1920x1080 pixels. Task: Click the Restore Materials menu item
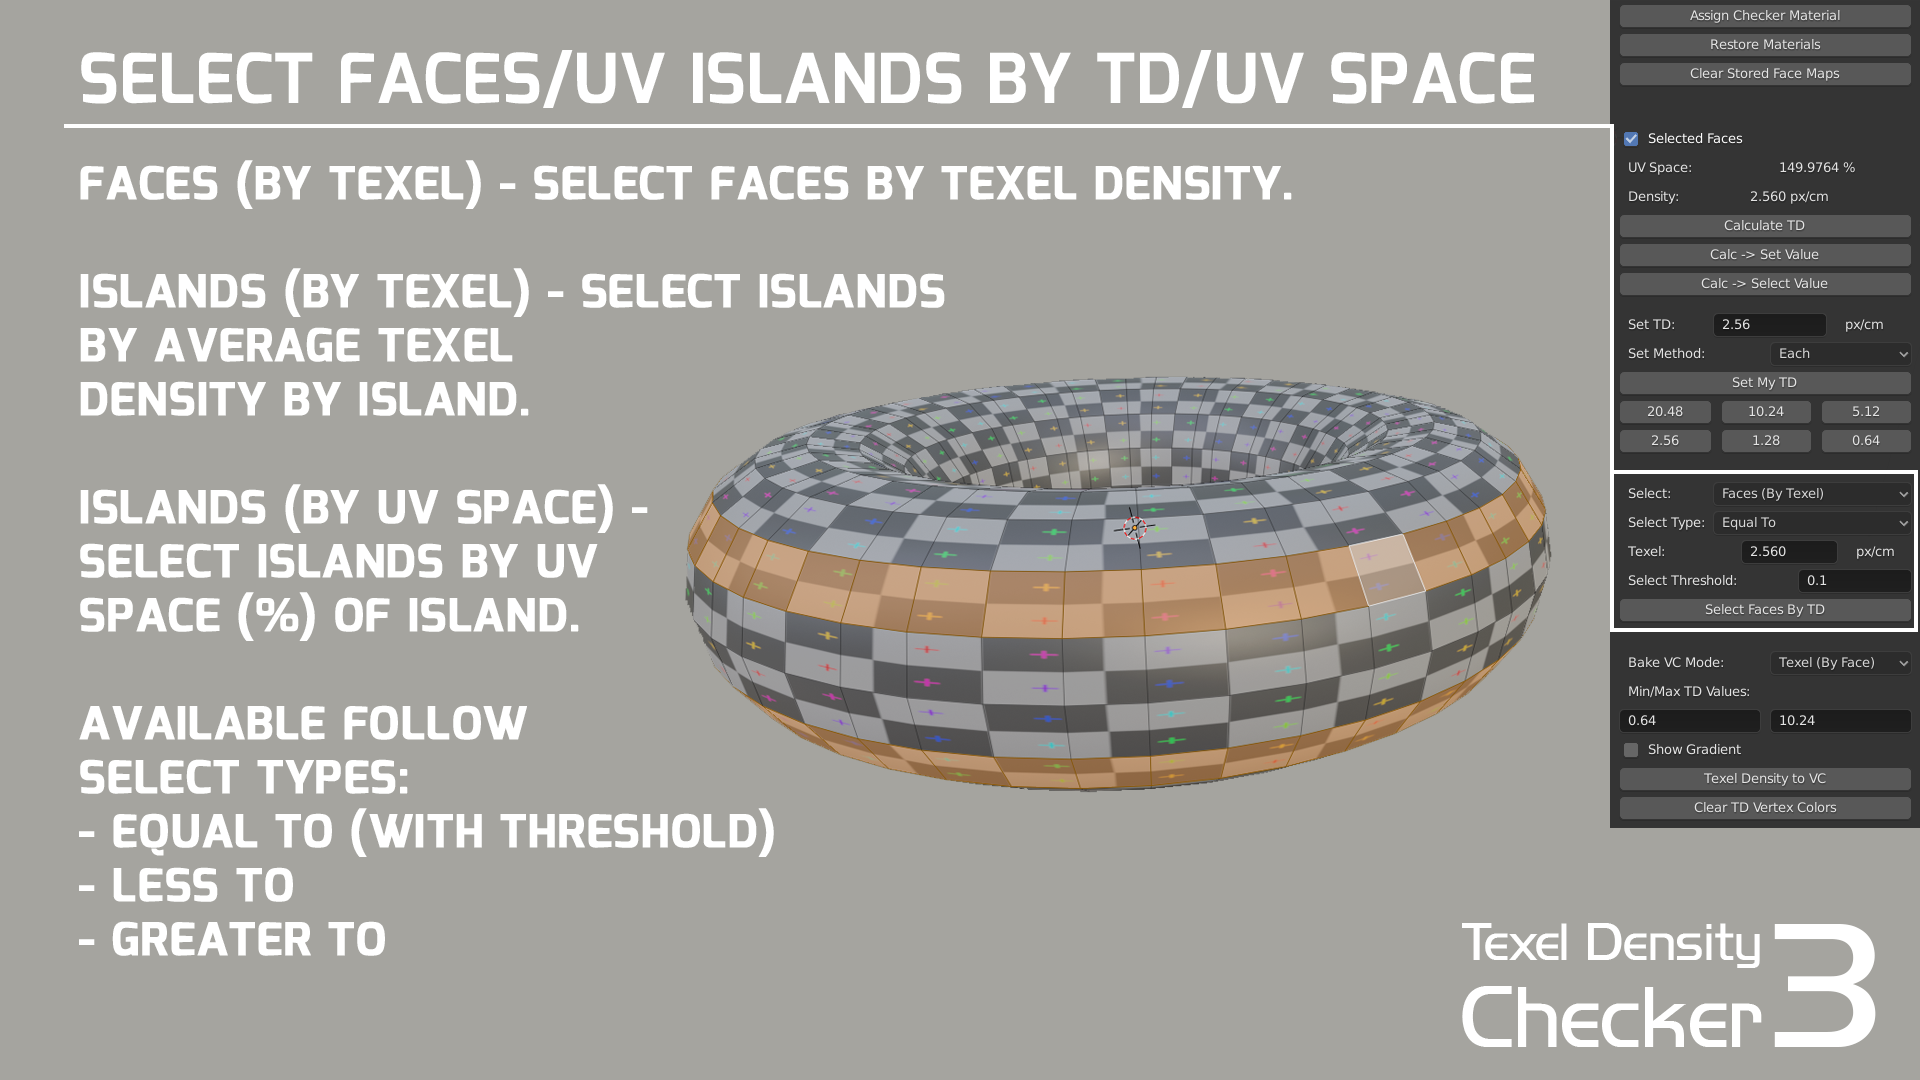pyautogui.click(x=1764, y=44)
